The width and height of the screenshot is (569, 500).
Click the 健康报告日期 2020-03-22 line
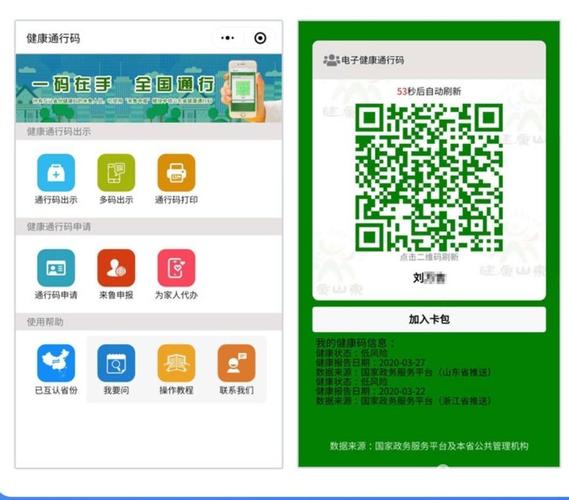370,391
